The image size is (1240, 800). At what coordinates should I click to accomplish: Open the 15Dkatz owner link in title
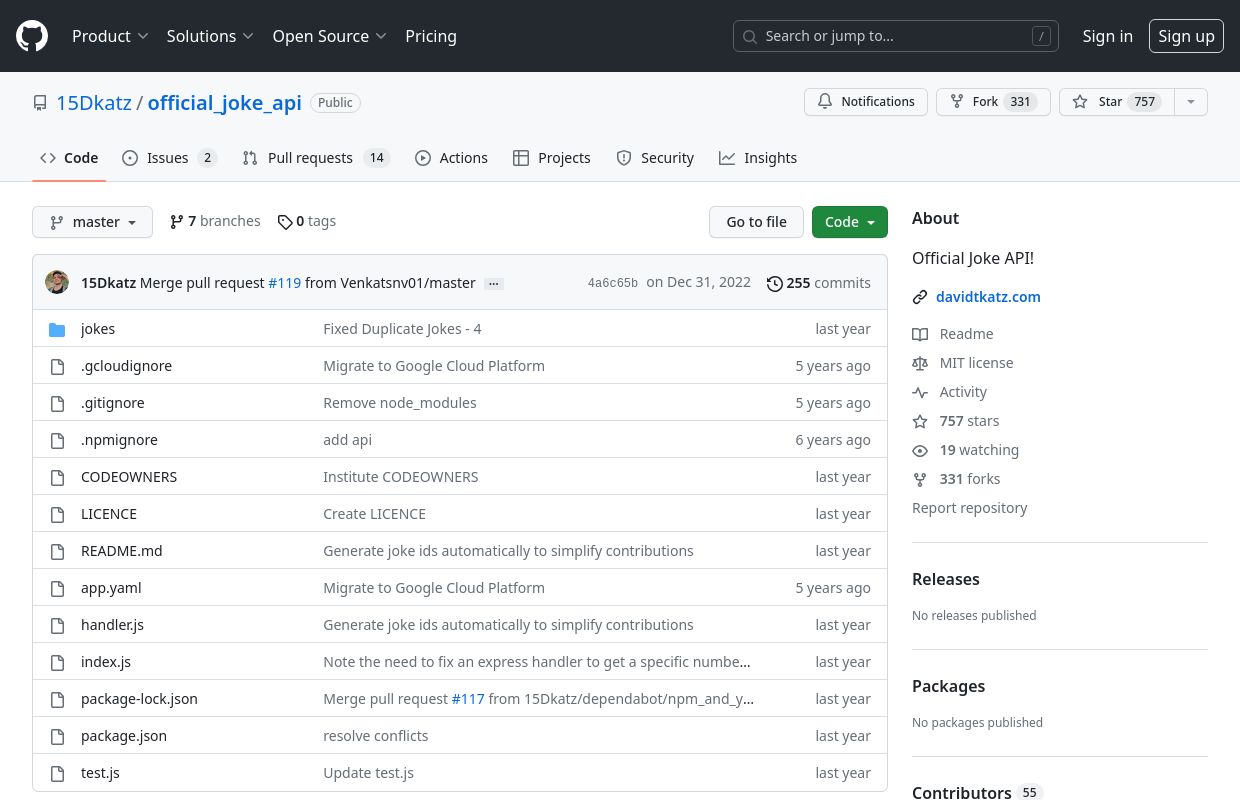[x=94, y=103]
